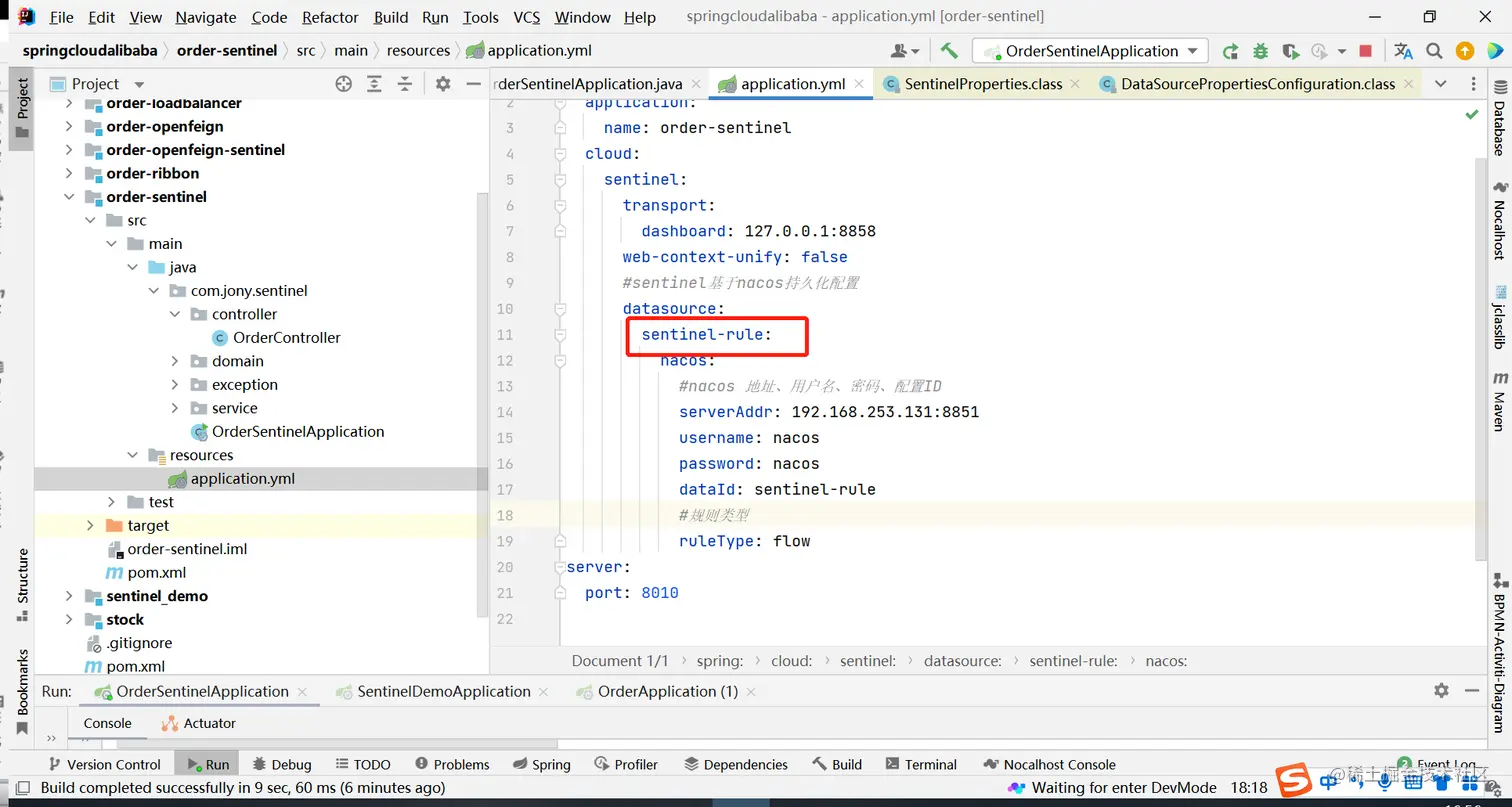Switch to SentinelDemoApplication run tab

point(444,691)
